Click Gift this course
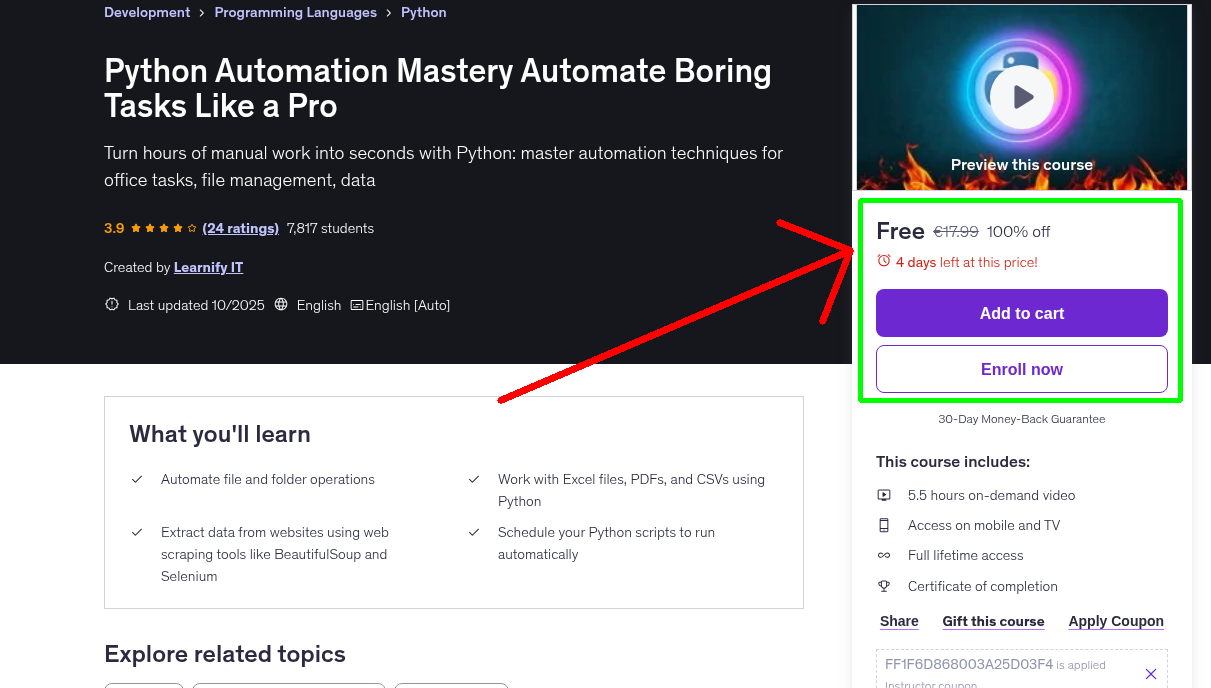This screenshot has height=688, width=1211. point(993,621)
